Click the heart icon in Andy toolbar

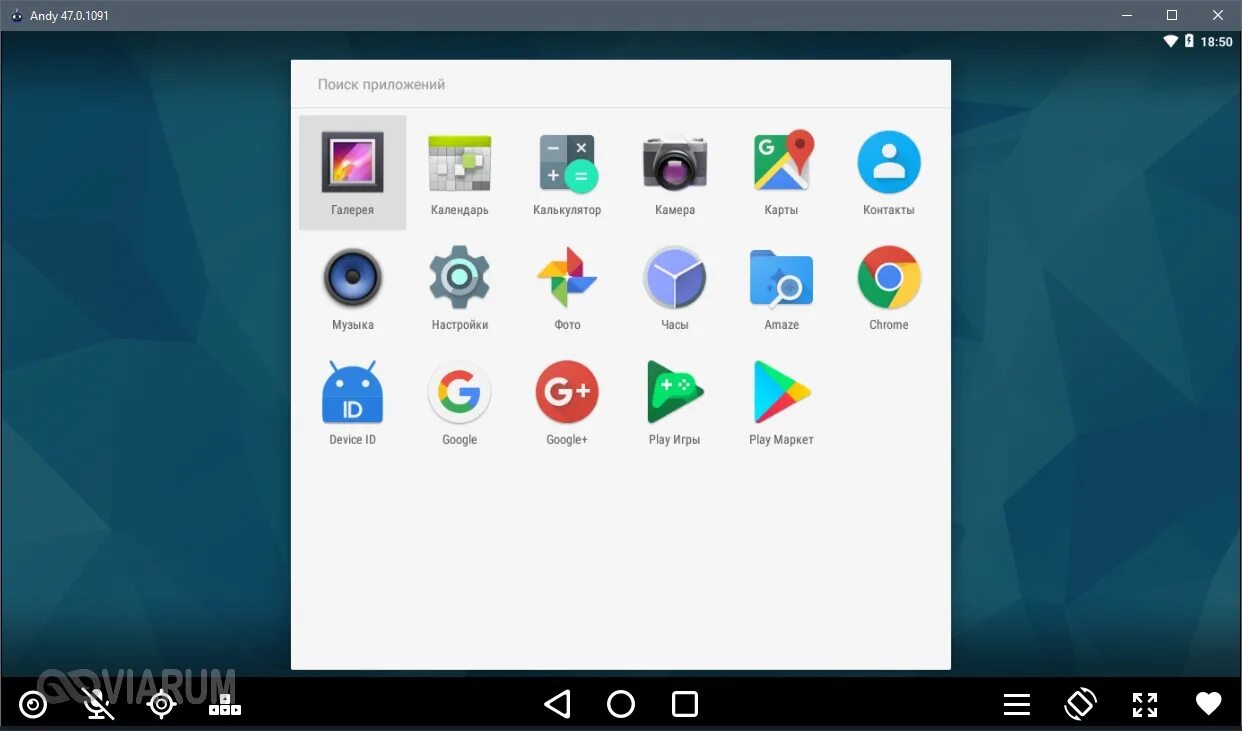click(x=1209, y=704)
